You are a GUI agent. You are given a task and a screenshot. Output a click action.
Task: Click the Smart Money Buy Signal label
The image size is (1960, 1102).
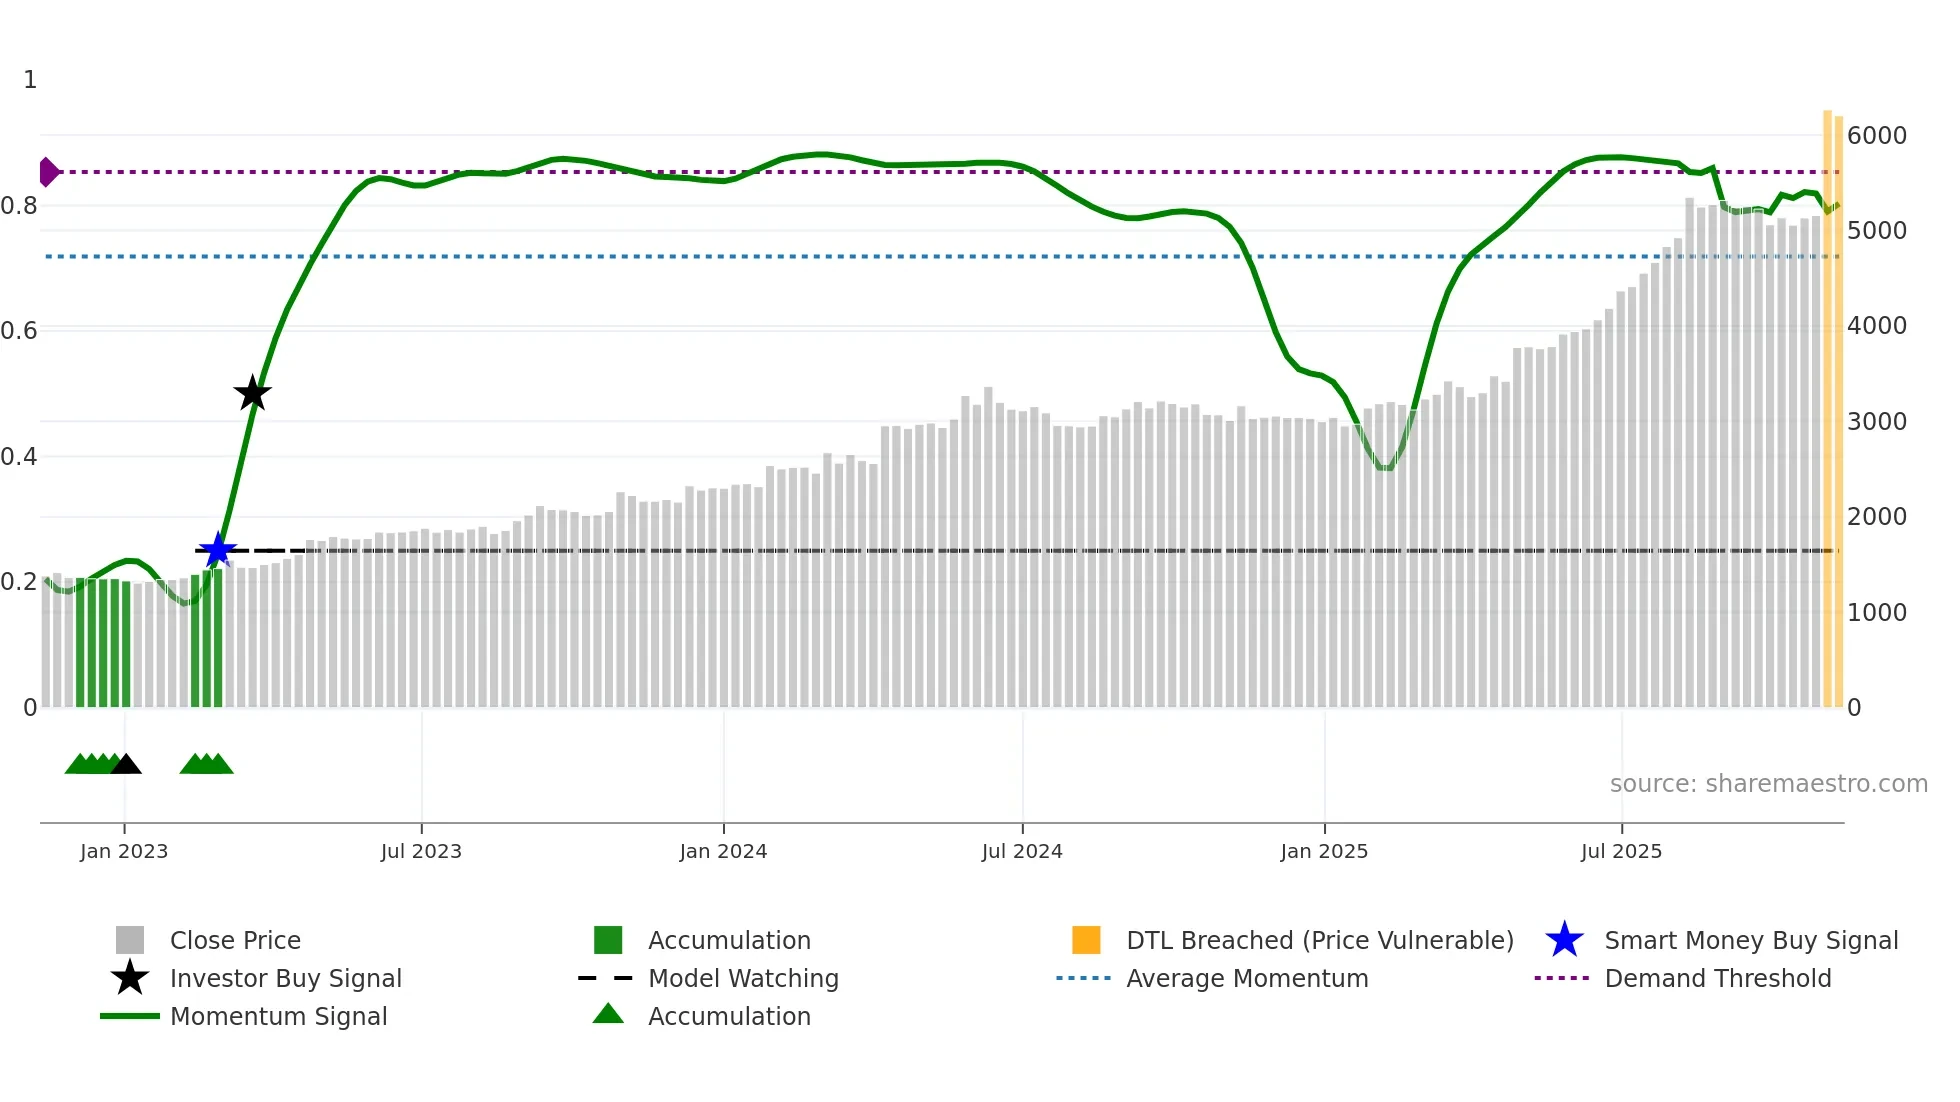coord(1751,940)
